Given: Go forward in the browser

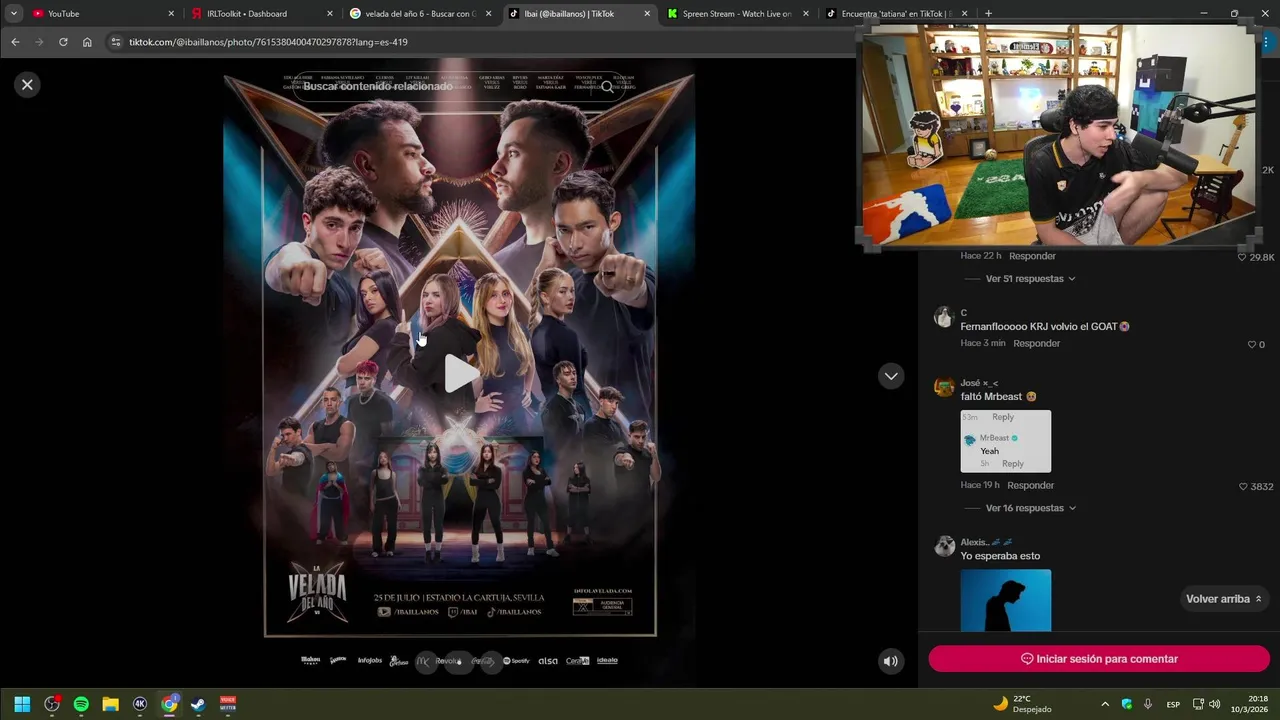Looking at the screenshot, I should 39,42.
